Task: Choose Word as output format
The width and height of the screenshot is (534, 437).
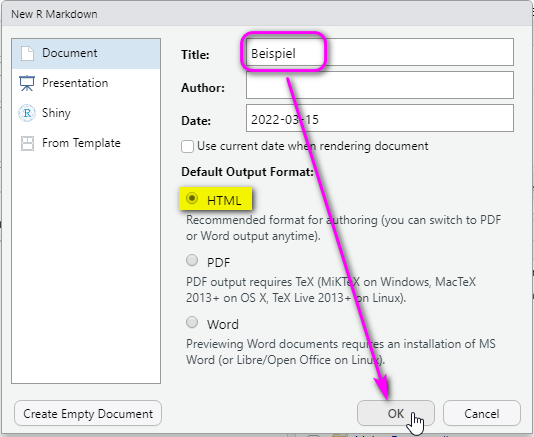Action: [192, 322]
